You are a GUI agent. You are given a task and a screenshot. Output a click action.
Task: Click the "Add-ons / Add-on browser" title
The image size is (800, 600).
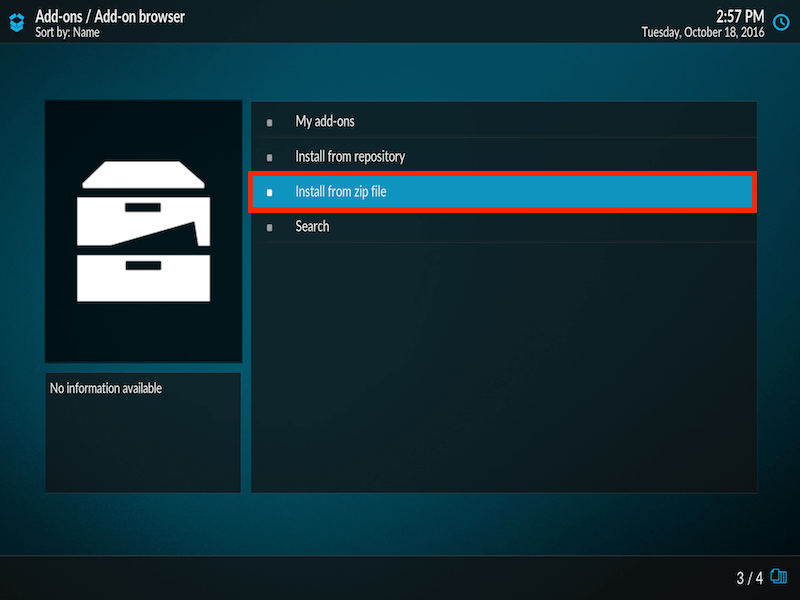(x=110, y=16)
